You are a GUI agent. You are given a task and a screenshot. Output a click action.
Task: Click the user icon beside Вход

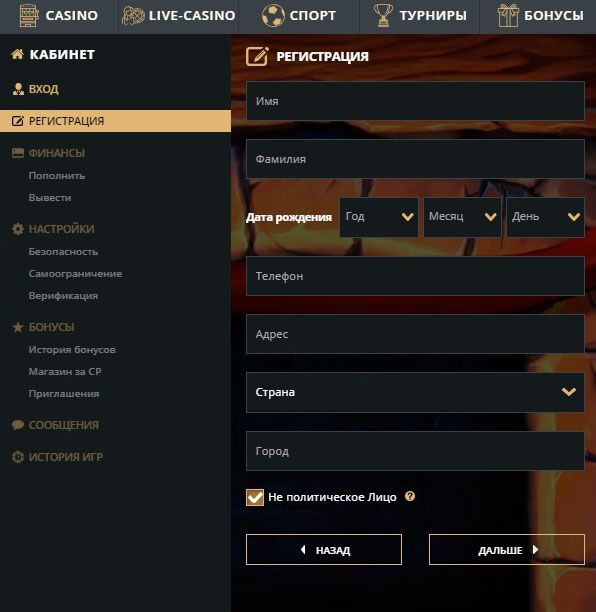18,89
